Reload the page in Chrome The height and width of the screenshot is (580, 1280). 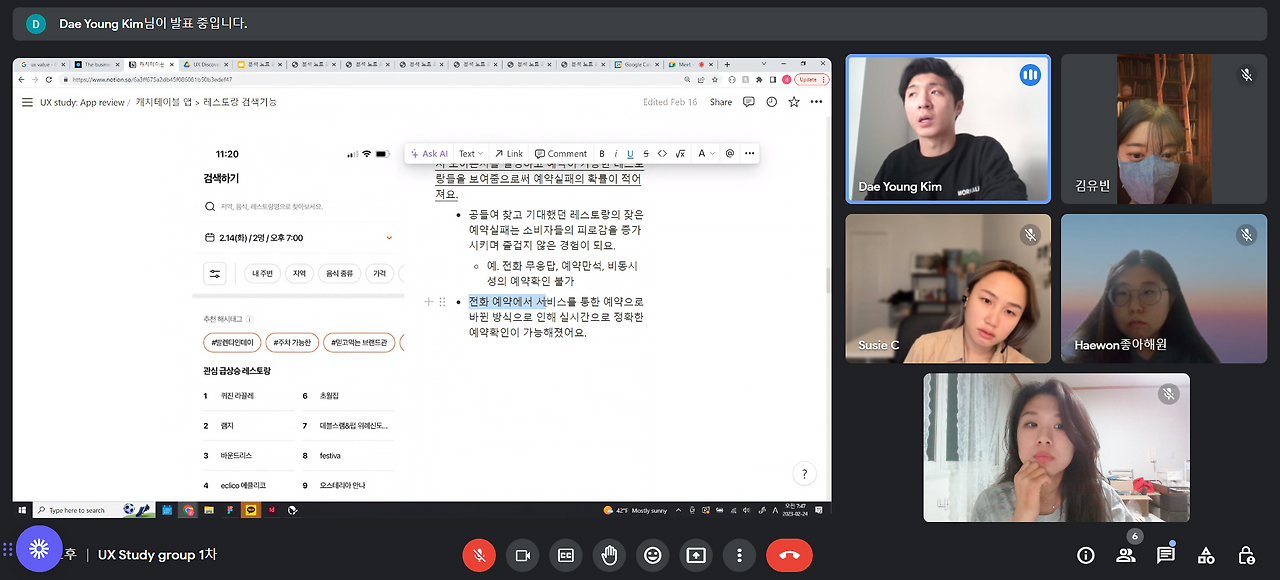pos(47,79)
